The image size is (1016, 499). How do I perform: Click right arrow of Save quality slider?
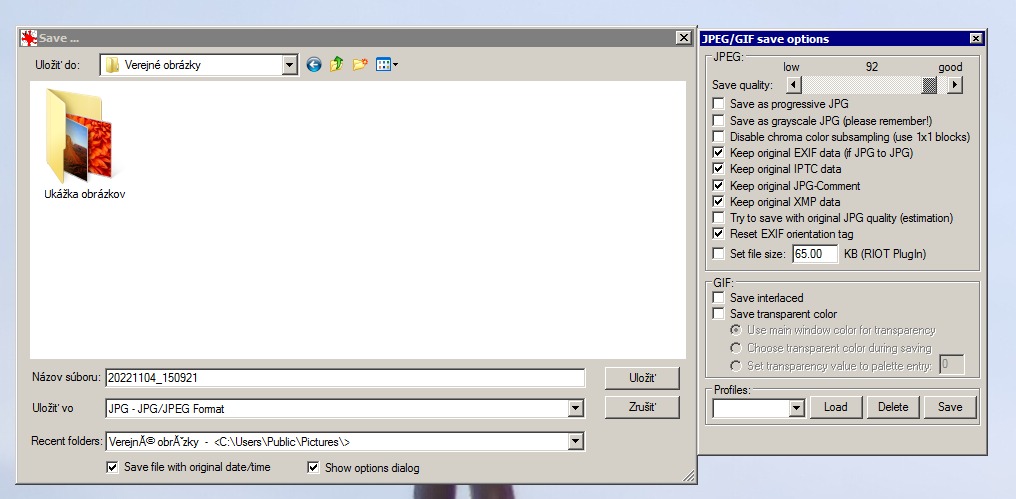point(954,85)
